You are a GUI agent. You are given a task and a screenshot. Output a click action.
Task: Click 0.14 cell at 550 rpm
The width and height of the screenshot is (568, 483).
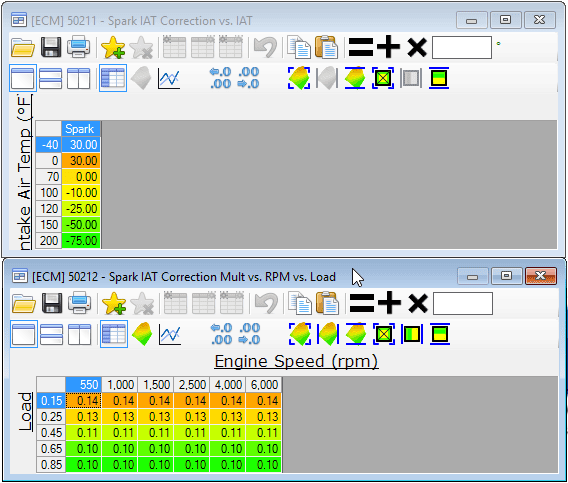(x=83, y=401)
